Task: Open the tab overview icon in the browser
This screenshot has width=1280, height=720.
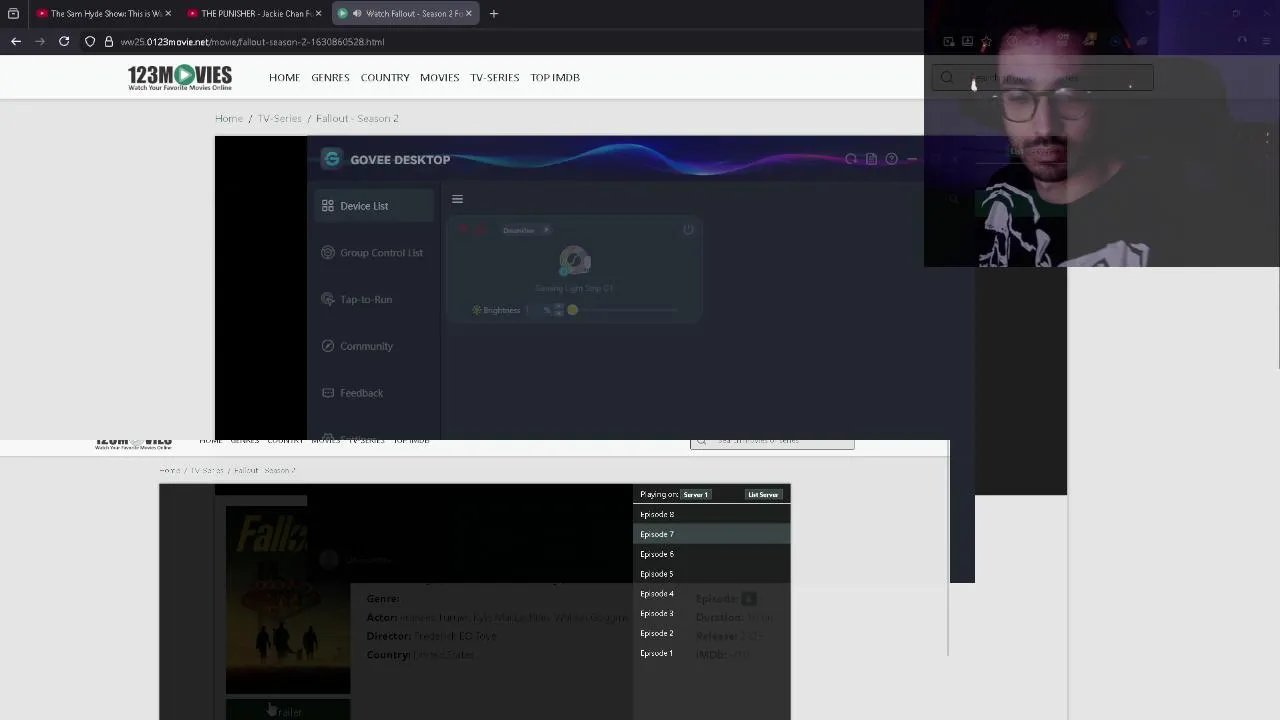Action: (13, 14)
